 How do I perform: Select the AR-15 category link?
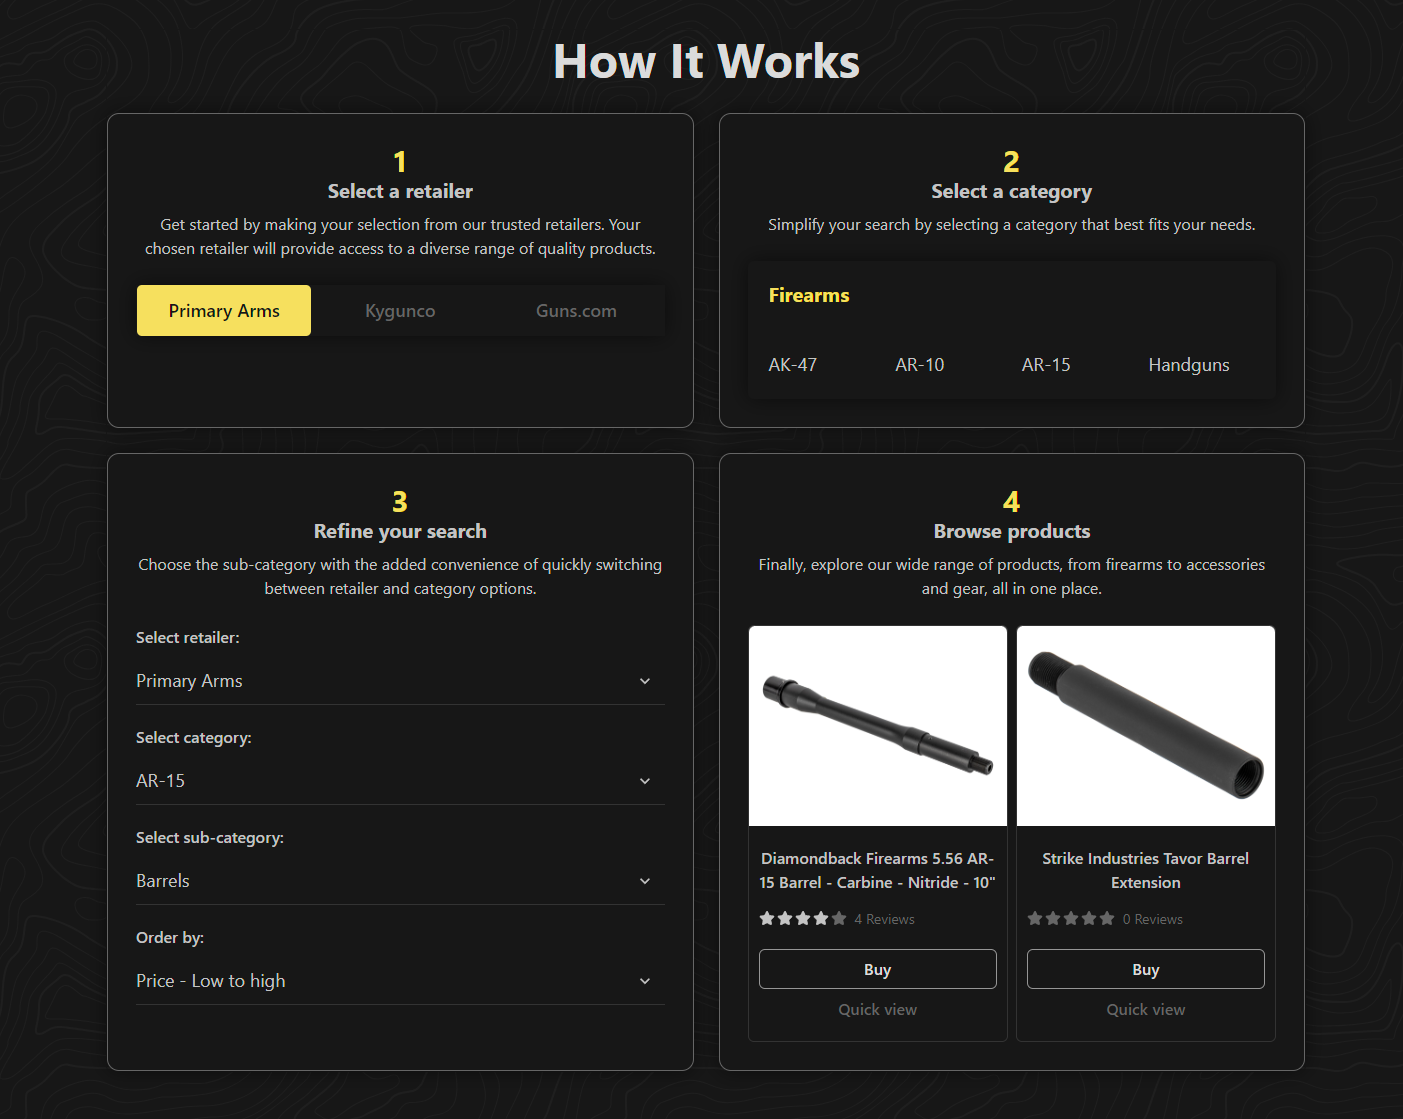pyautogui.click(x=1046, y=365)
